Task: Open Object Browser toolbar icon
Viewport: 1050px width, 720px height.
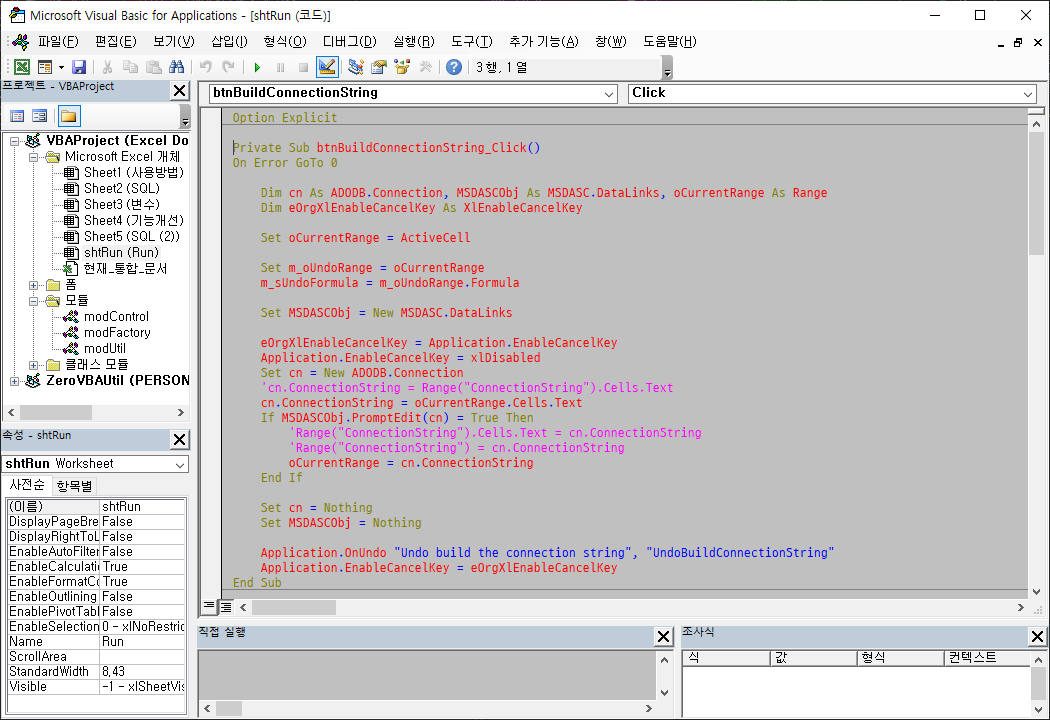Action: [402, 67]
